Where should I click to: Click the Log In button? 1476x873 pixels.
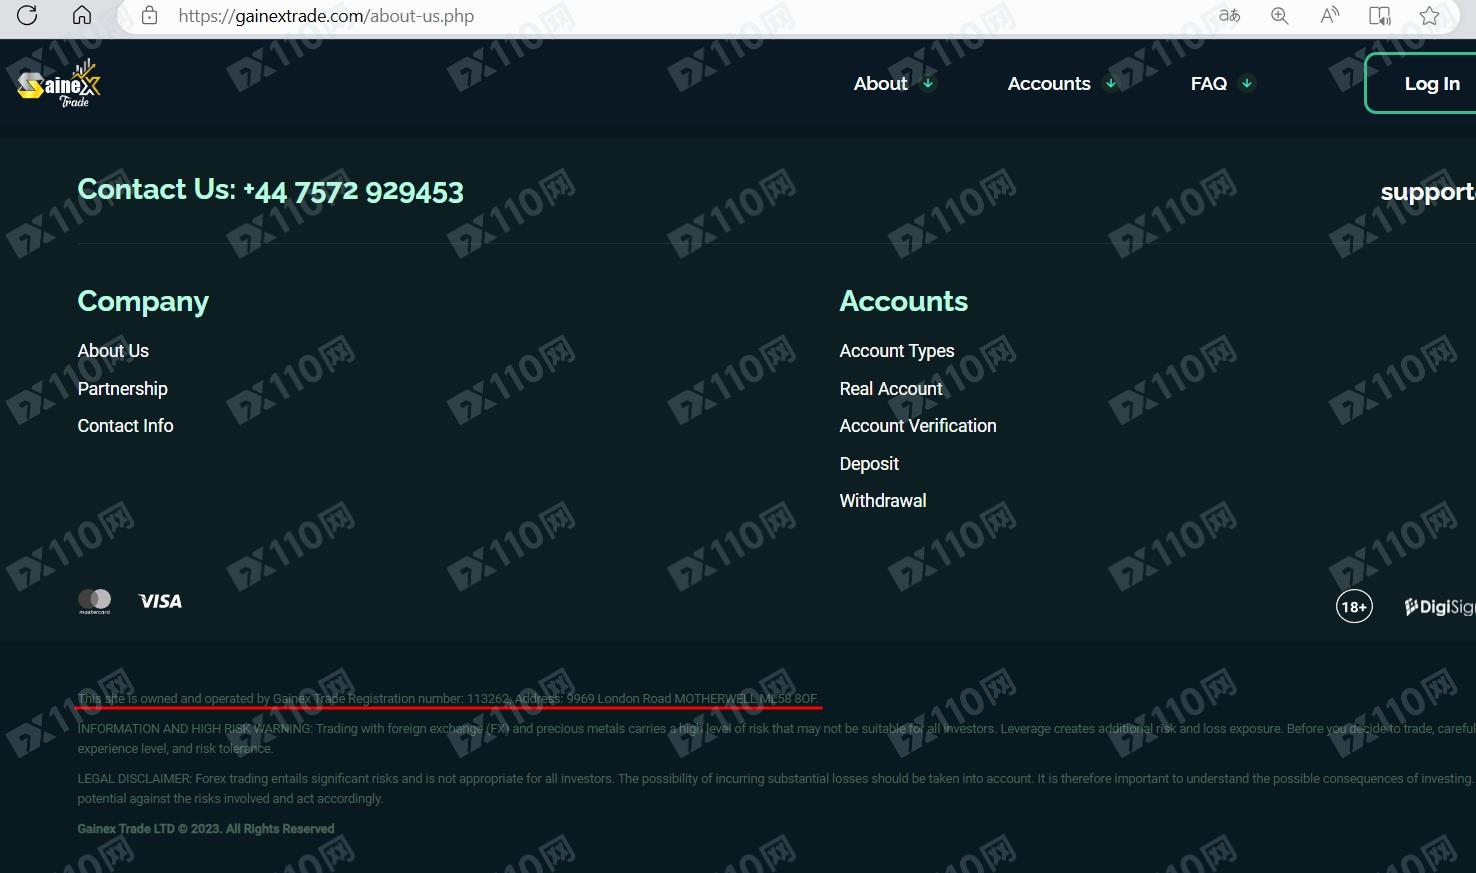1421,83
